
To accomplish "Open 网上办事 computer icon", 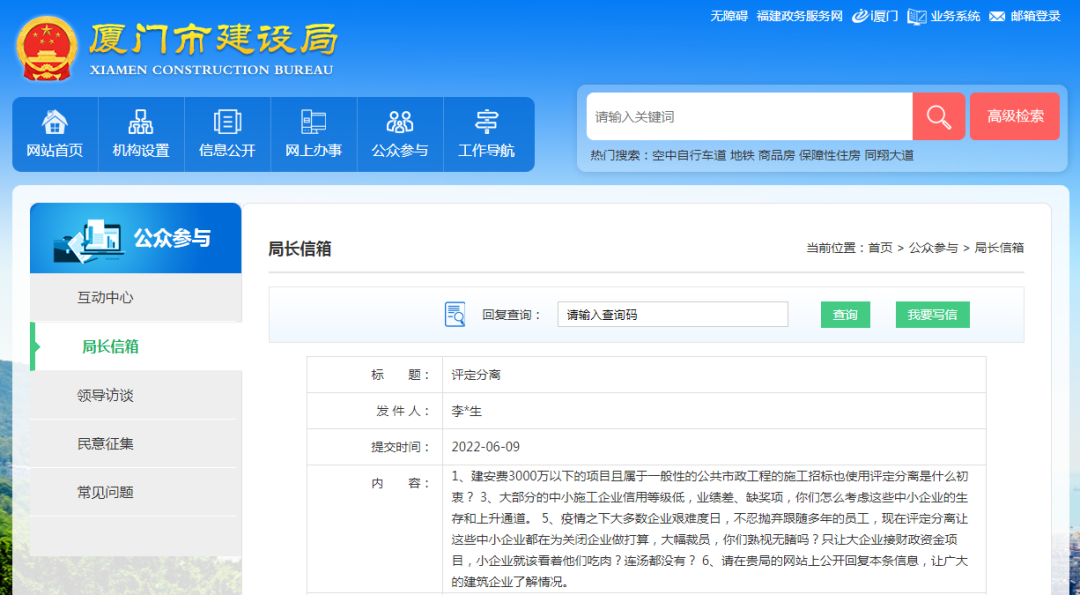I will pyautogui.click(x=313, y=122).
